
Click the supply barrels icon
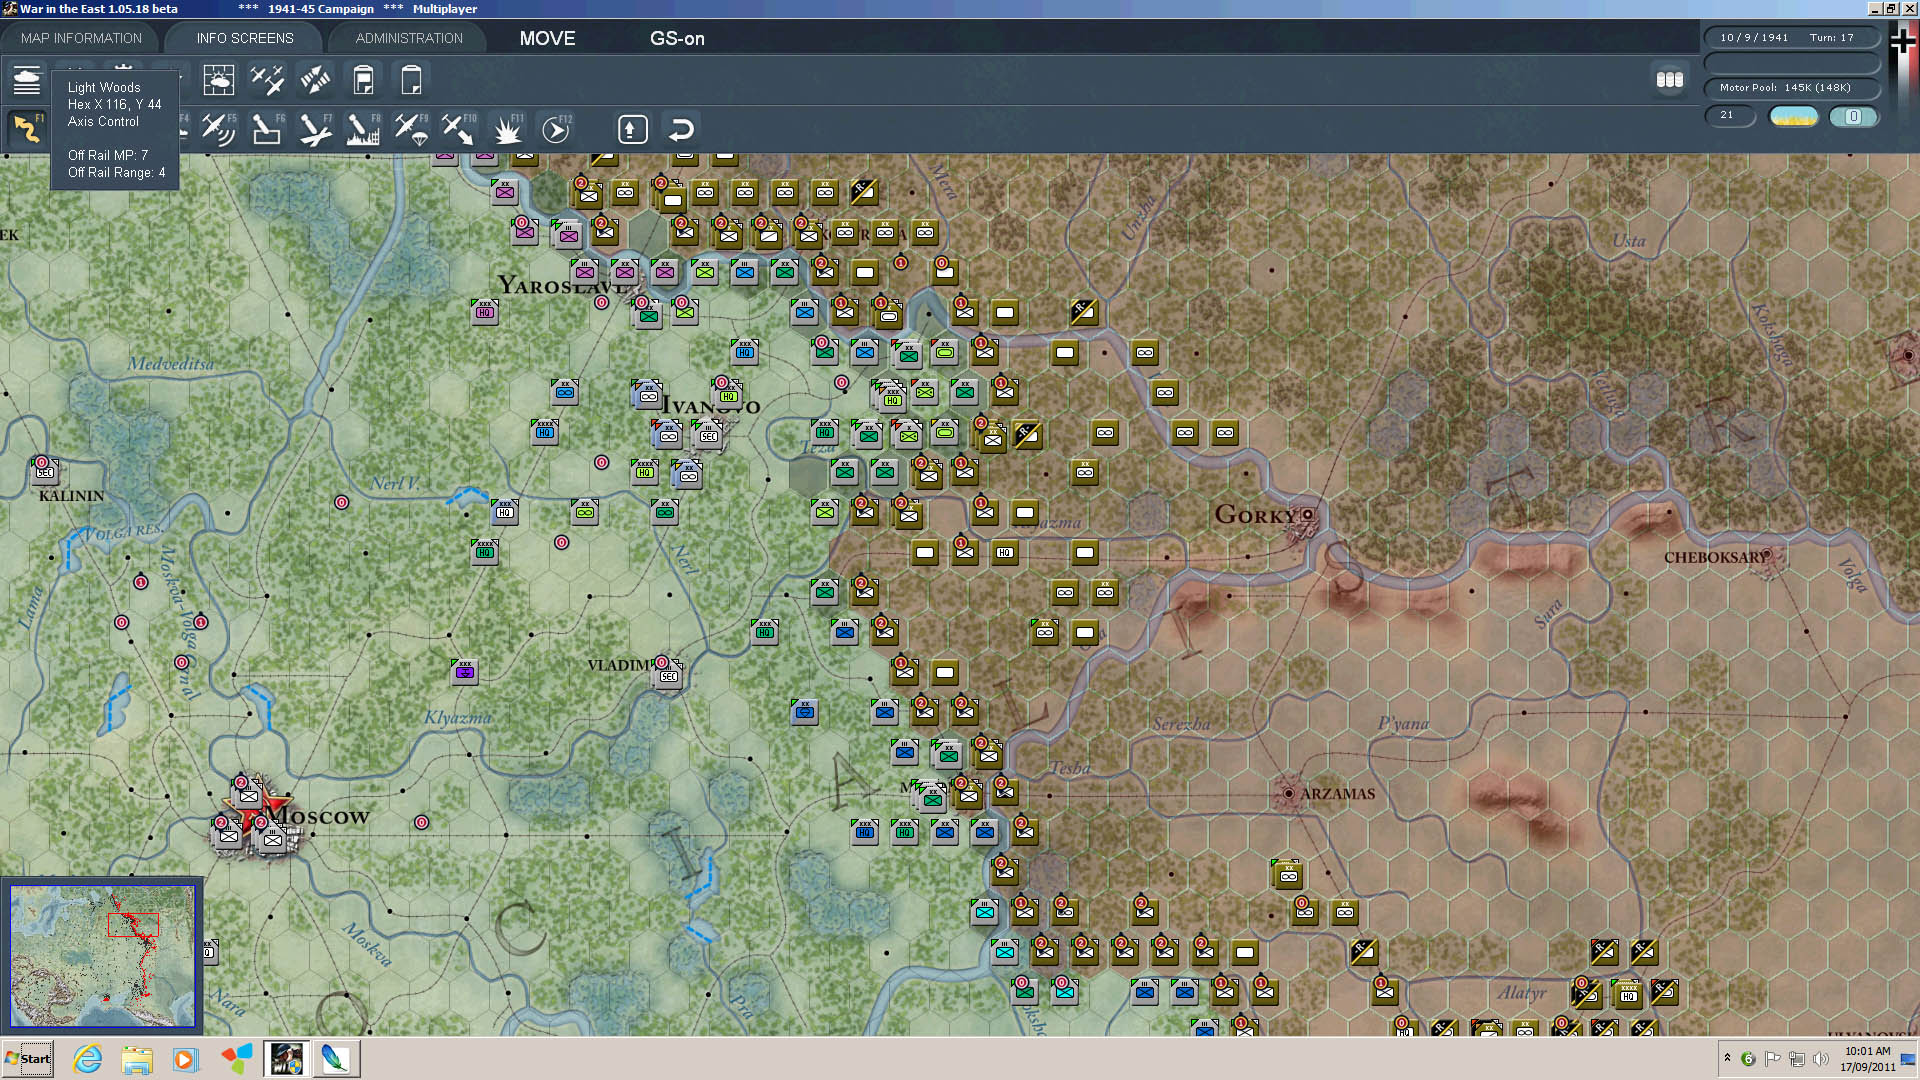pos(1670,79)
